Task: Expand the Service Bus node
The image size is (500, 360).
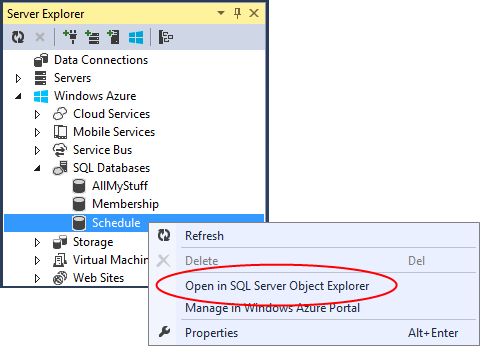Action: 37,150
